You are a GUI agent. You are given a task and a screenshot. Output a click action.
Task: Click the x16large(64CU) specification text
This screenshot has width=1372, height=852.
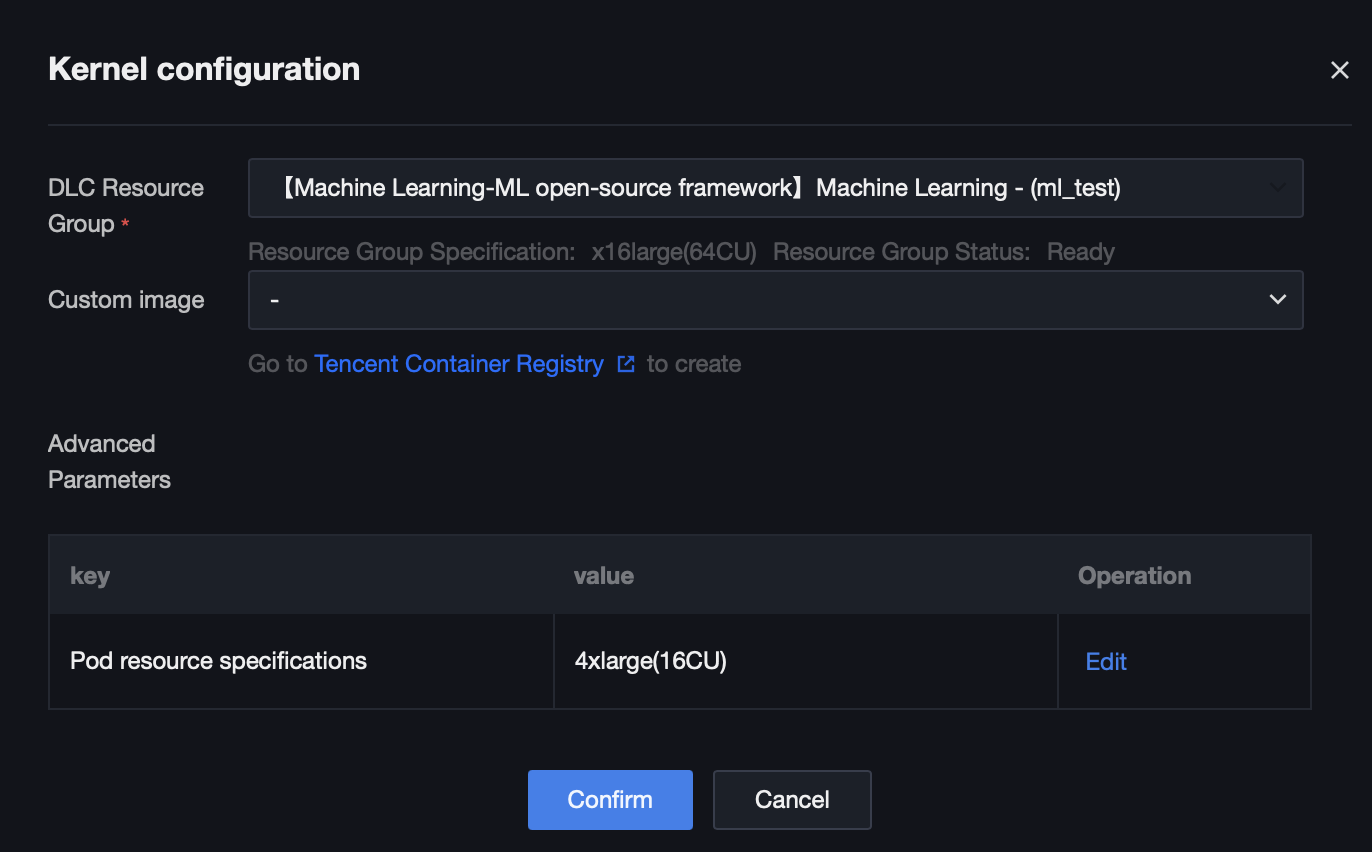click(673, 252)
